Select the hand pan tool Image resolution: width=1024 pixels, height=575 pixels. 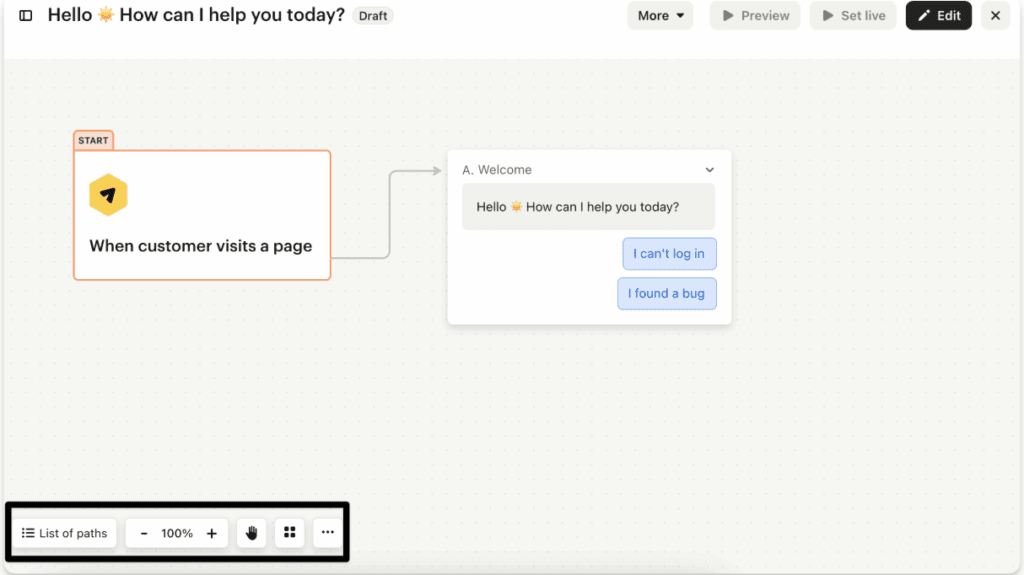(x=251, y=534)
